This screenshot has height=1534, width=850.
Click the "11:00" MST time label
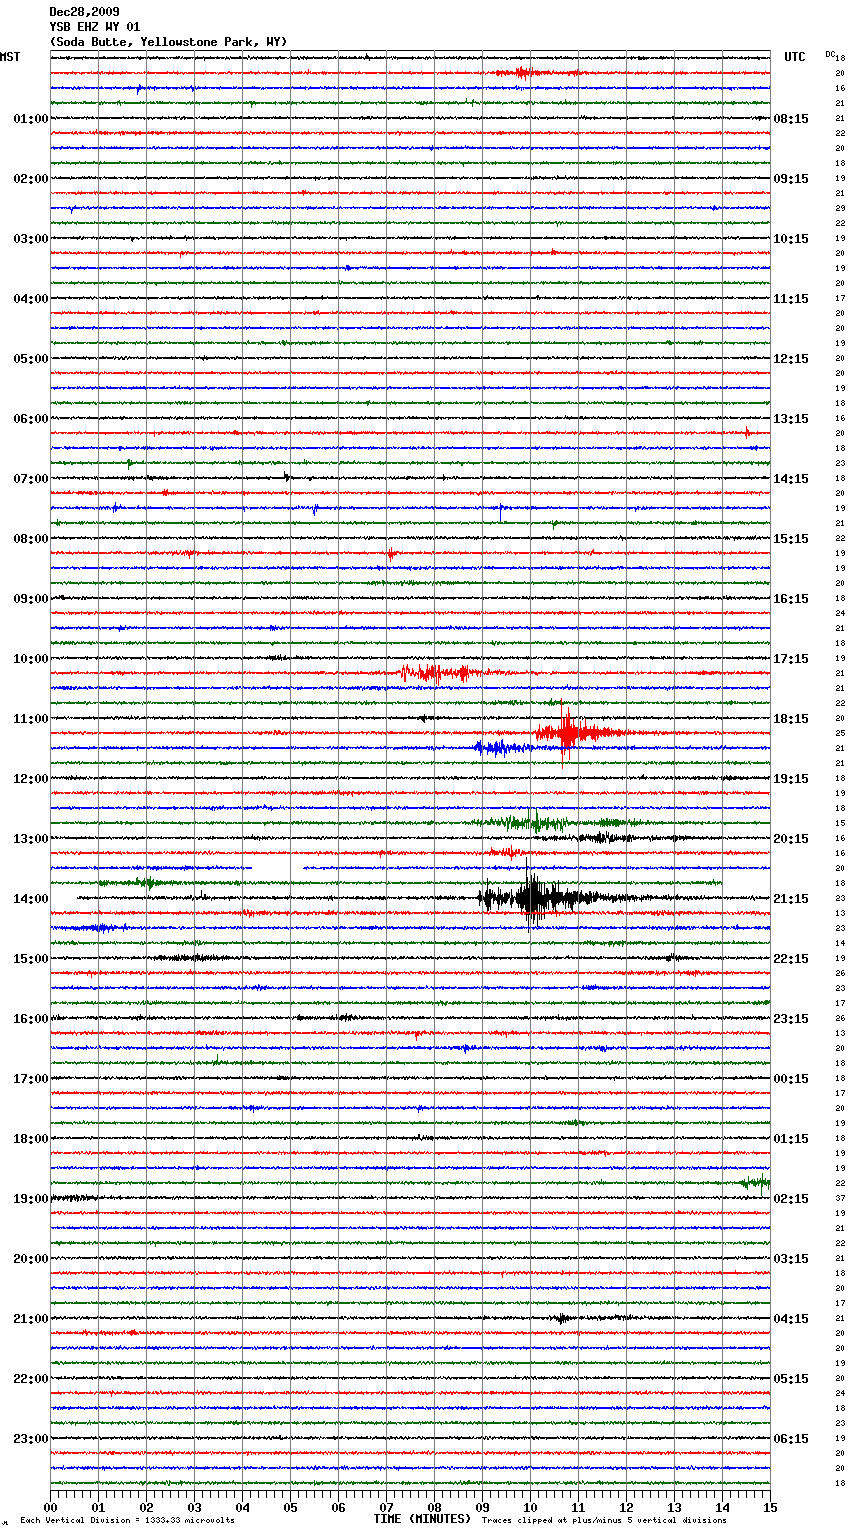[31, 719]
